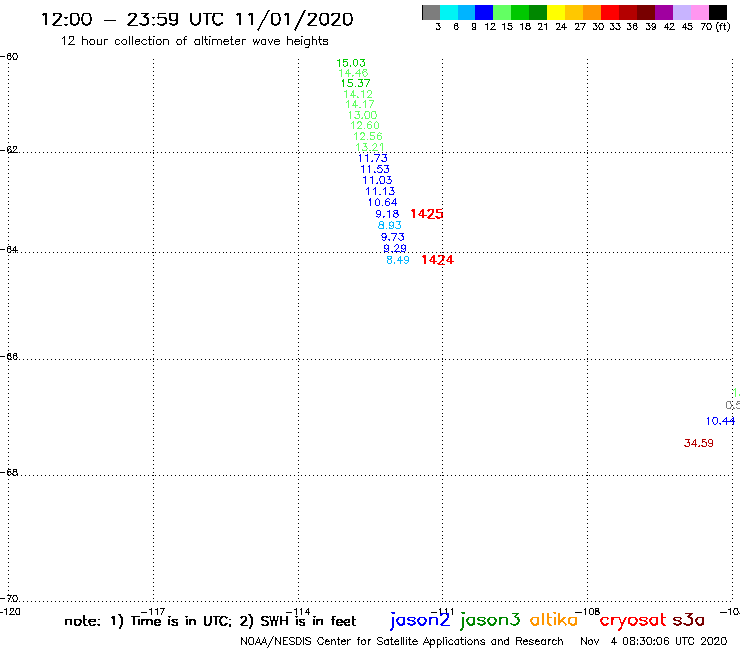This screenshot has height=650, width=740.
Task: Click the jason3 satellite legend label
Action: click(x=489, y=620)
